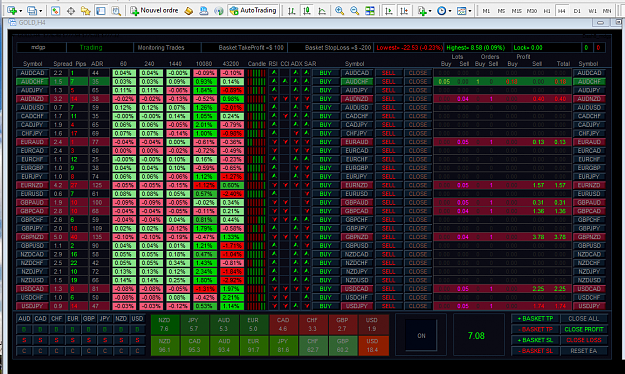
Task: Open the Navigator folder-star icon
Action: click(x=86, y=11)
